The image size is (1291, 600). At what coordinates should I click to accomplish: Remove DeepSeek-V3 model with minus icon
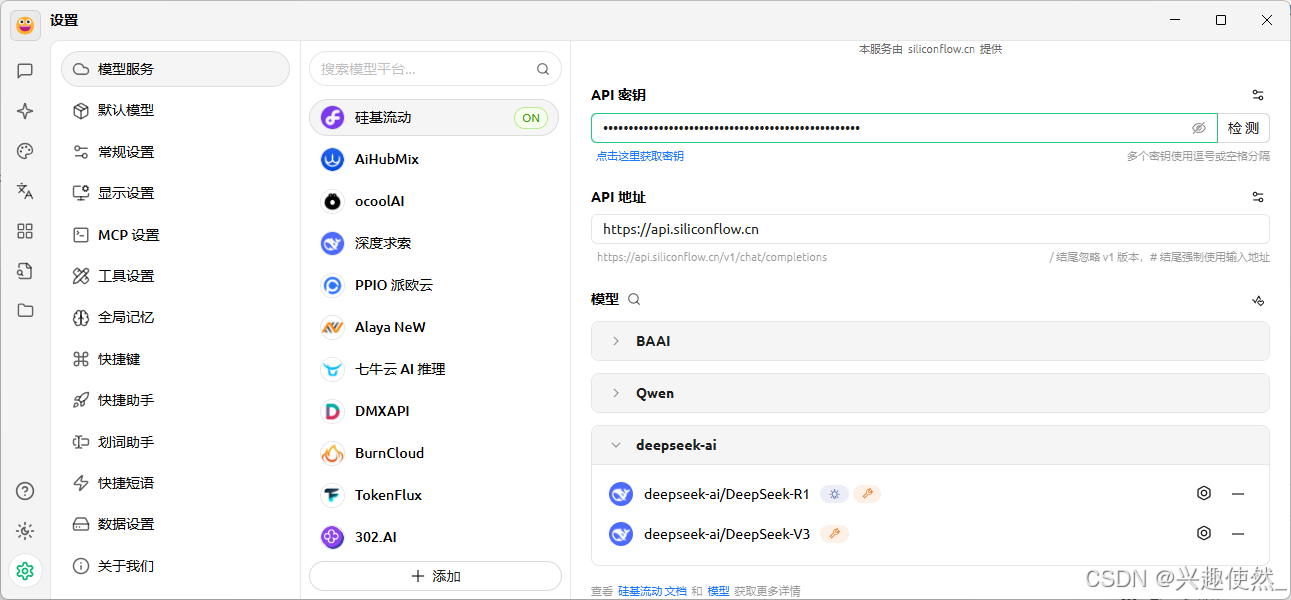1238,533
